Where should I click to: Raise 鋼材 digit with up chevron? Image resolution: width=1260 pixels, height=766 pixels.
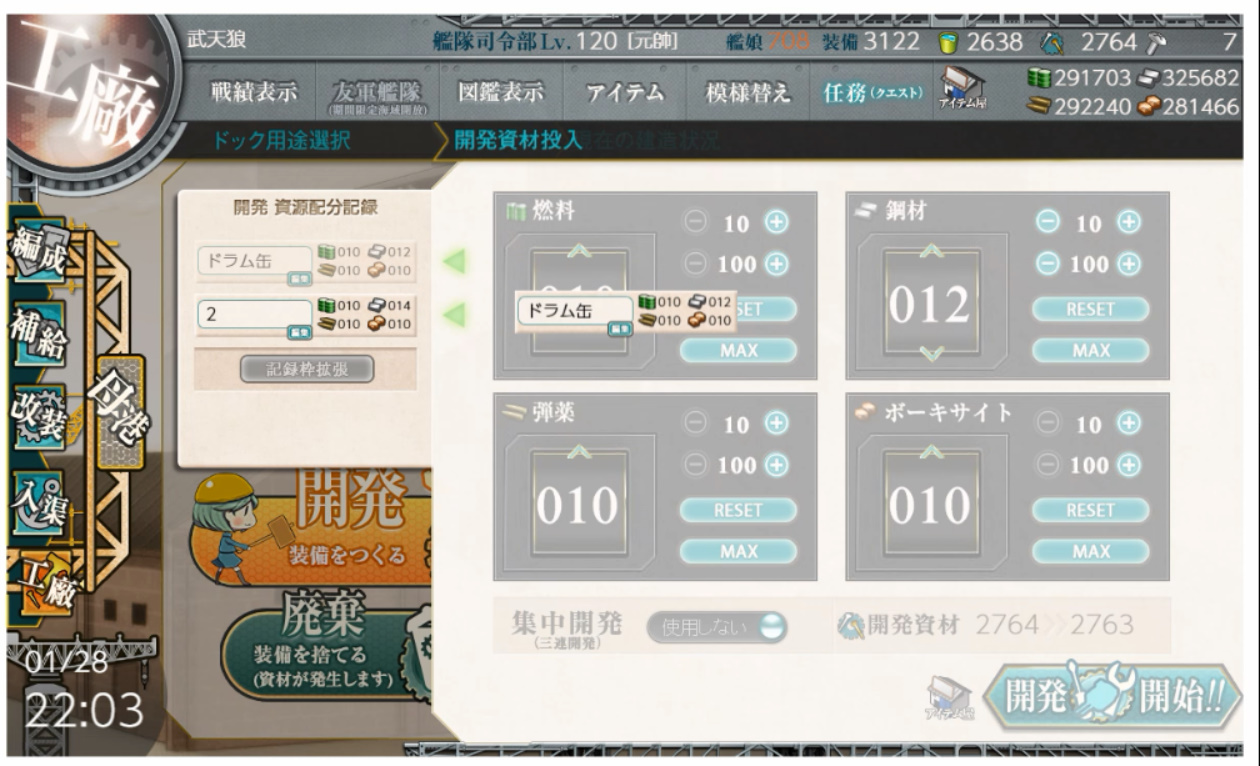[x=929, y=251]
